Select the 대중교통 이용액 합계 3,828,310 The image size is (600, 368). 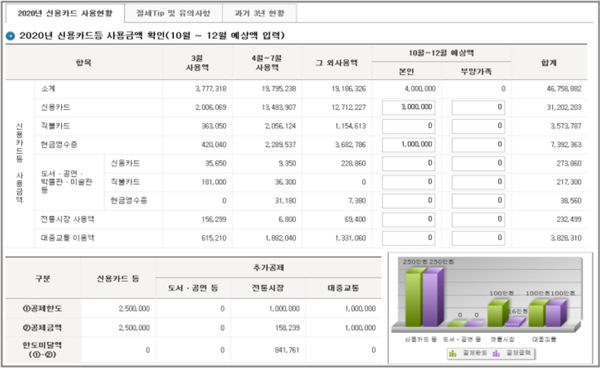566,239
